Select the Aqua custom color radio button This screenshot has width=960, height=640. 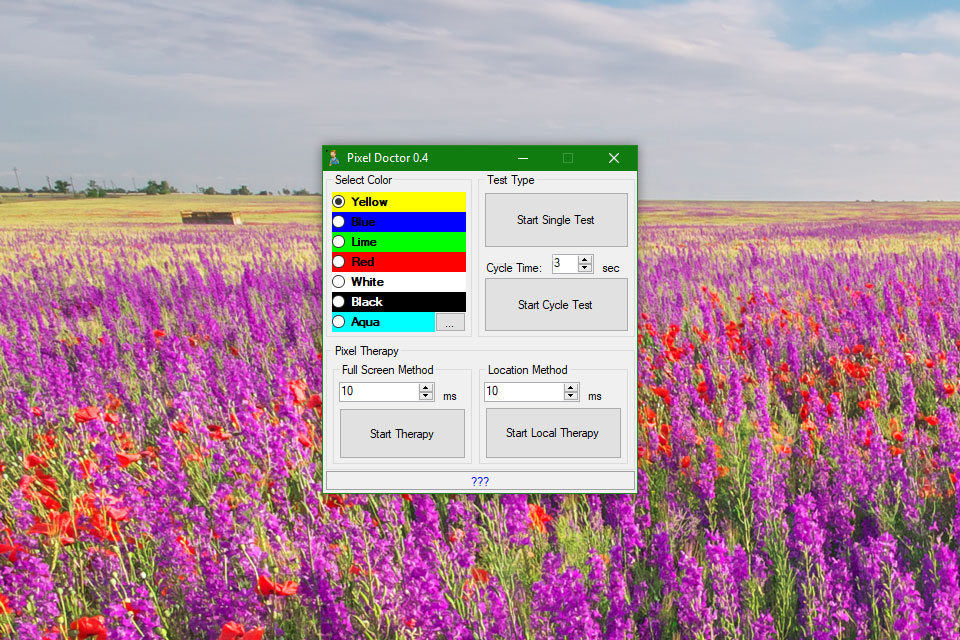339,322
